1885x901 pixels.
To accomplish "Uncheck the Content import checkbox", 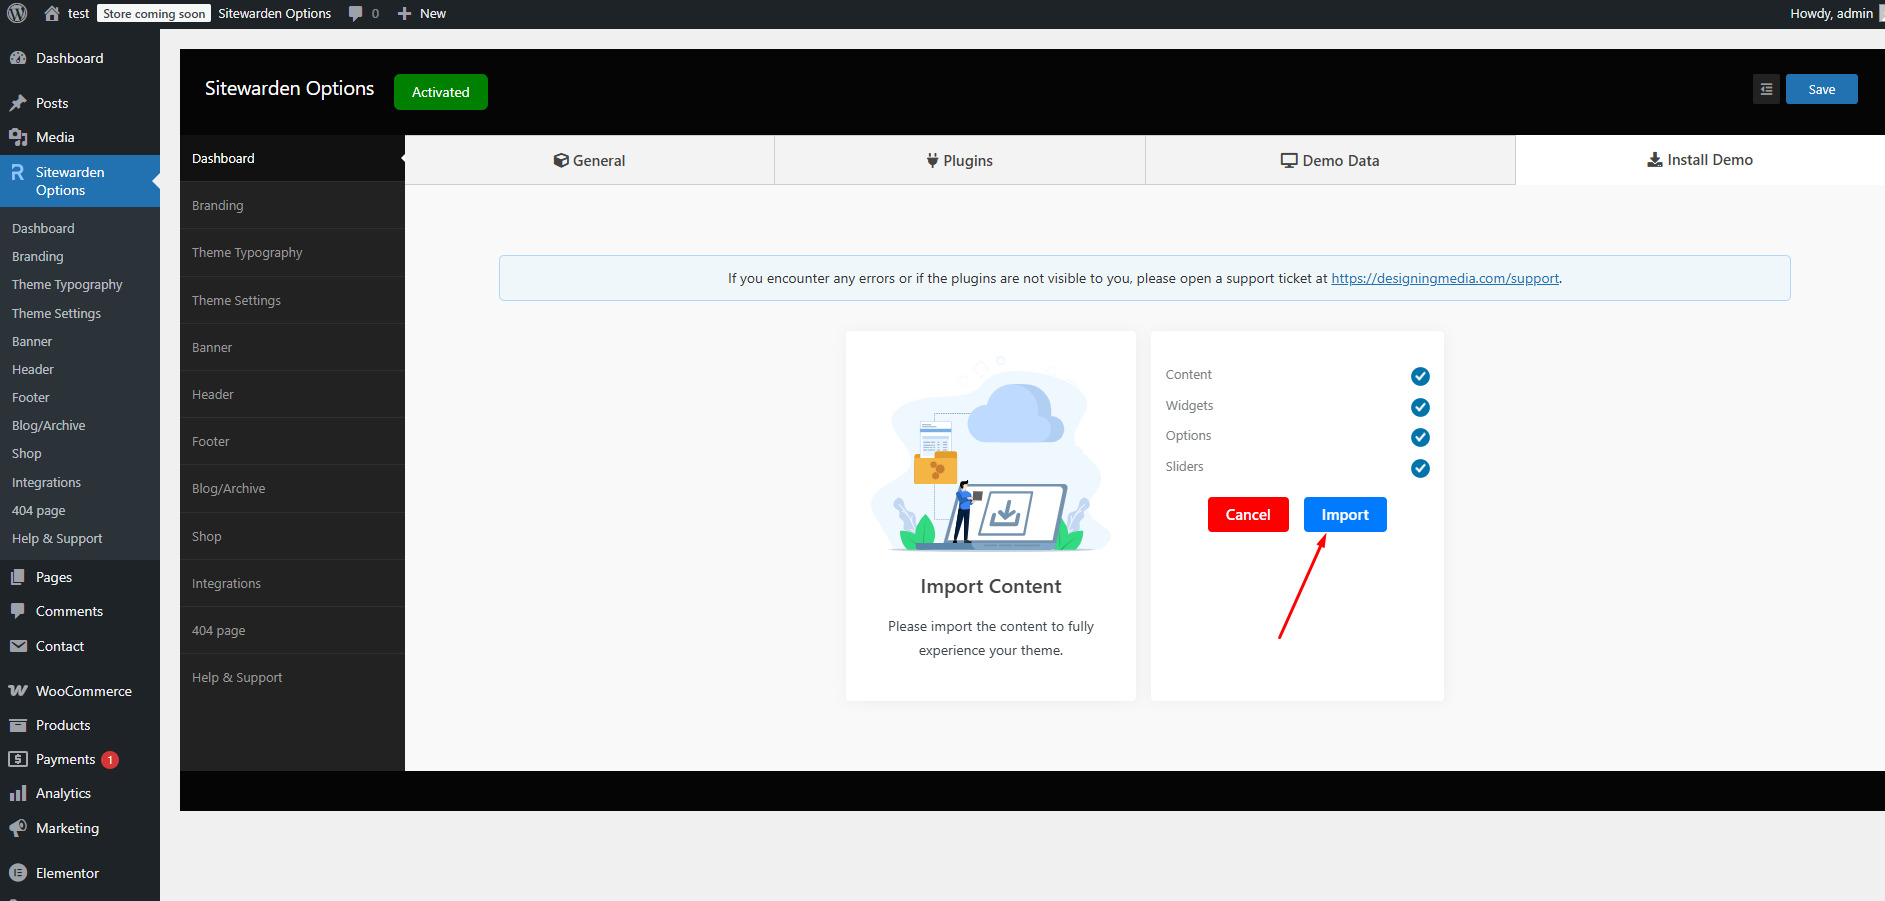I will point(1420,376).
